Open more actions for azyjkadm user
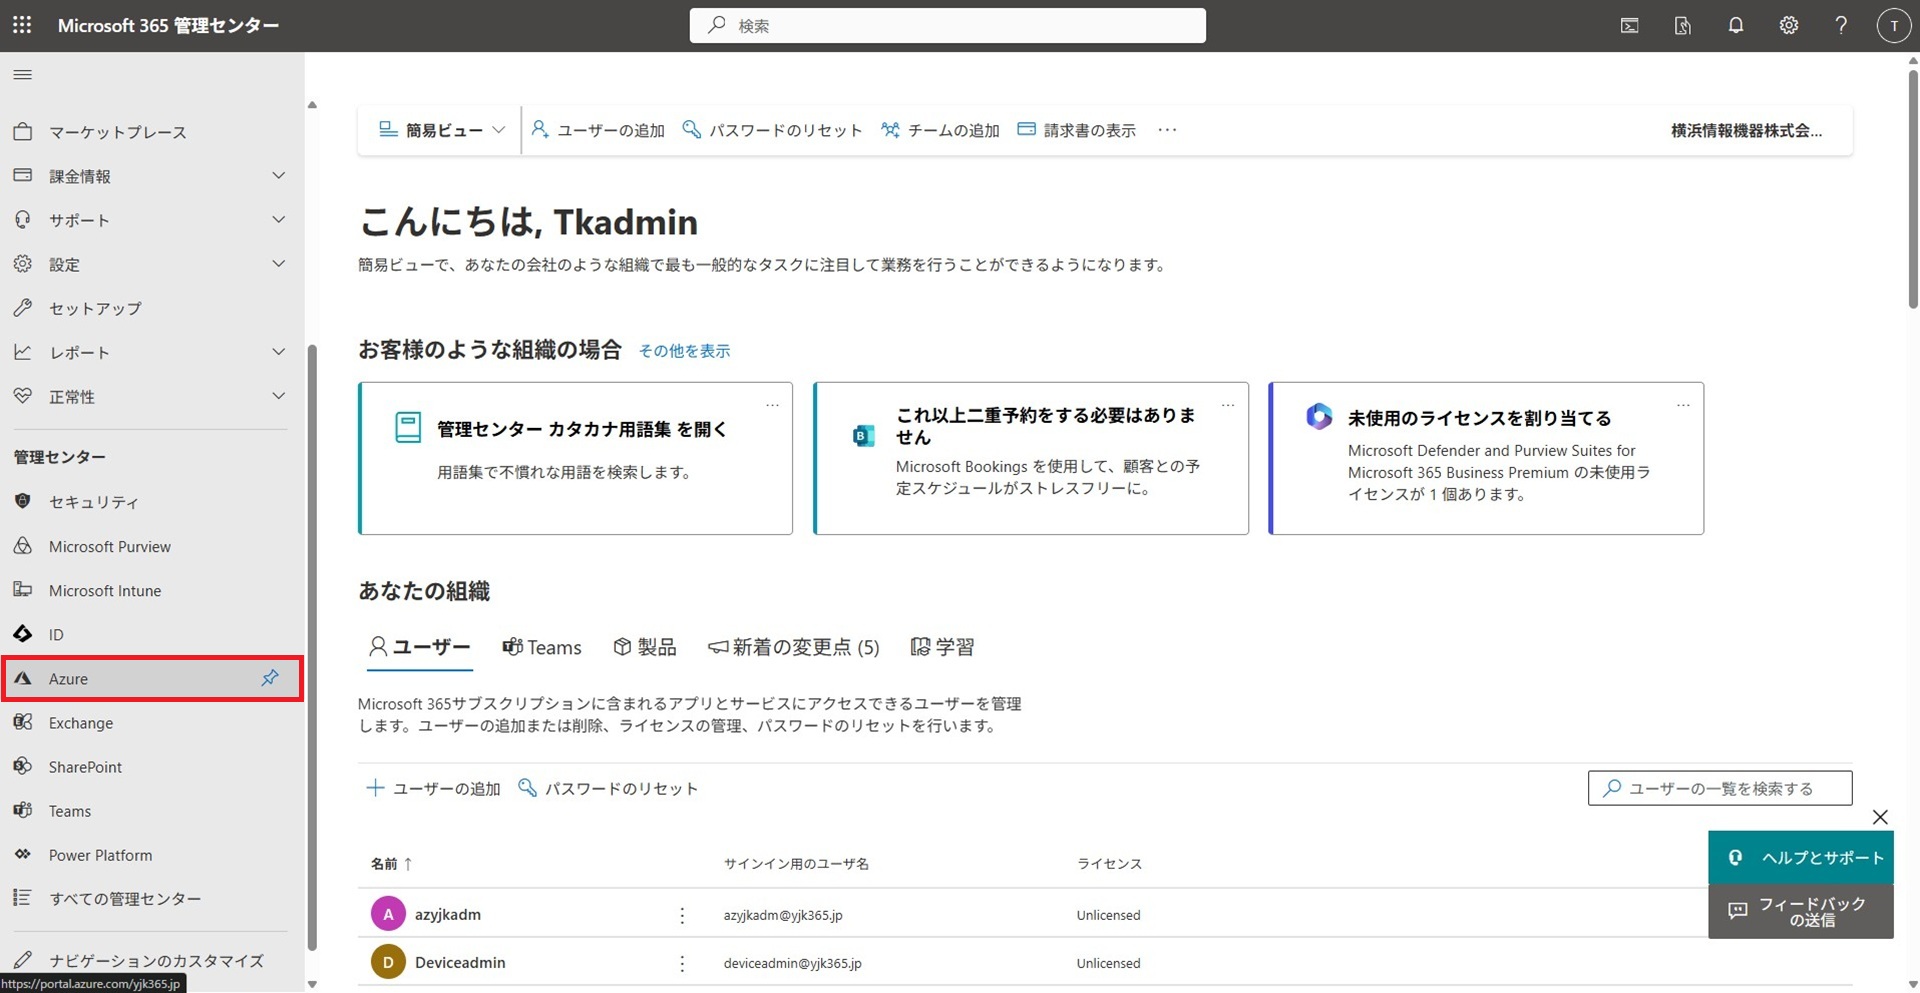Image resolution: width=1920 pixels, height=993 pixels. pyautogui.click(x=682, y=915)
